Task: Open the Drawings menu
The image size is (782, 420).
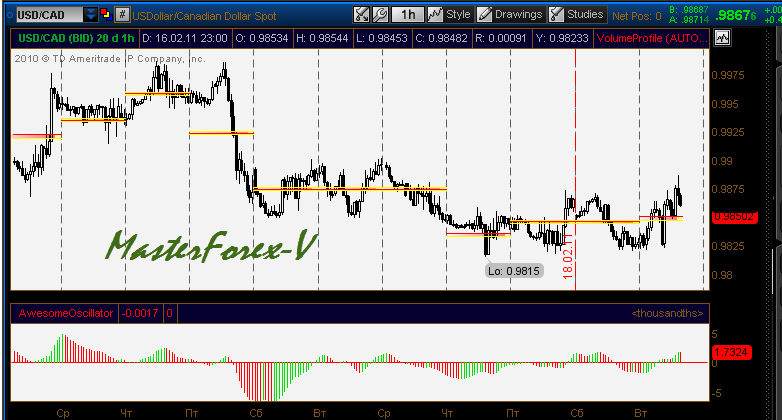Action: [510, 14]
